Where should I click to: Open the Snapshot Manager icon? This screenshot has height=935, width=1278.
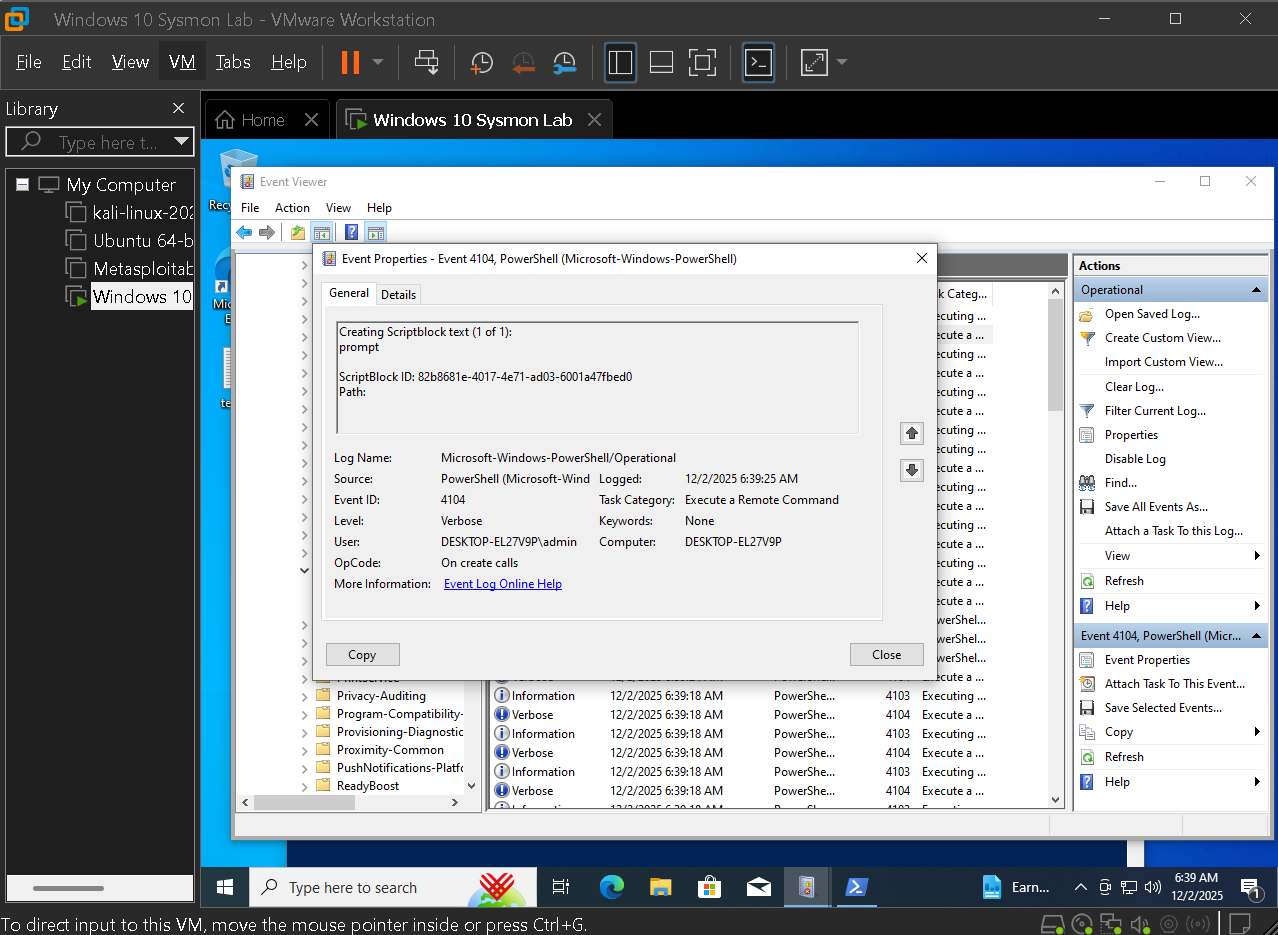(563, 62)
